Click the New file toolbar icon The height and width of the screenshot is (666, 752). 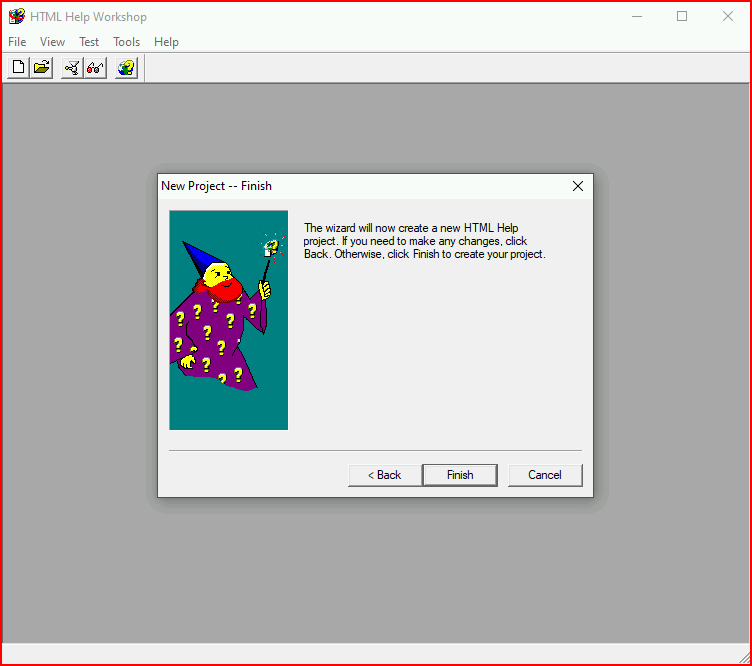tap(18, 68)
